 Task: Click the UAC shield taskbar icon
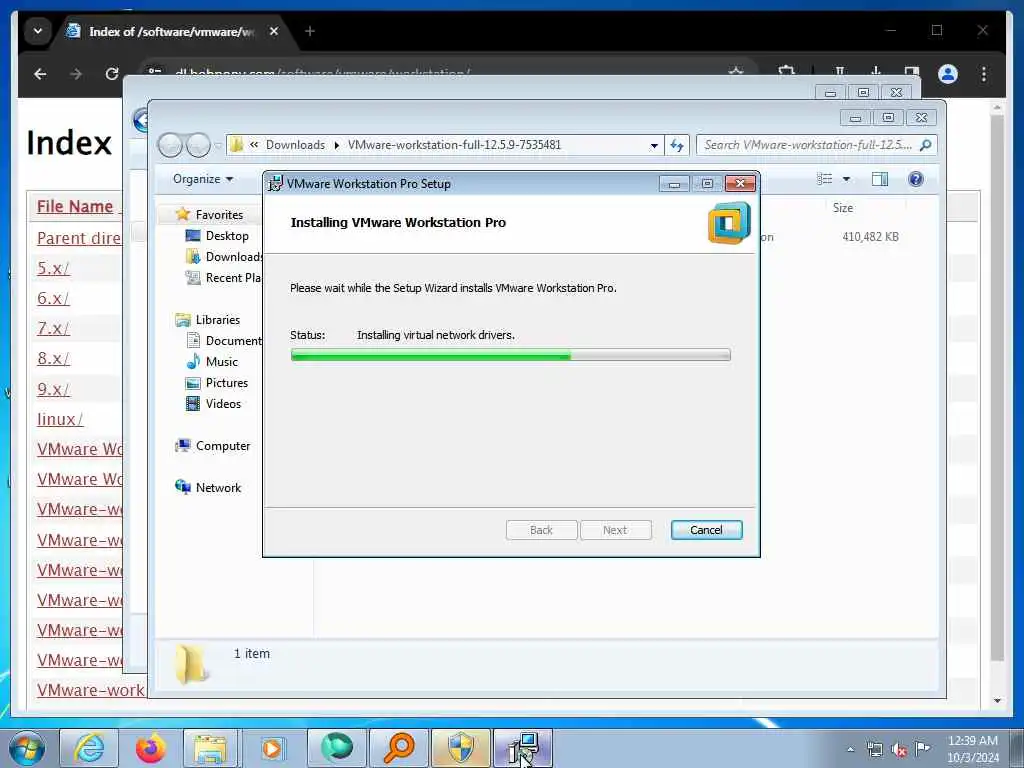(460, 748)
